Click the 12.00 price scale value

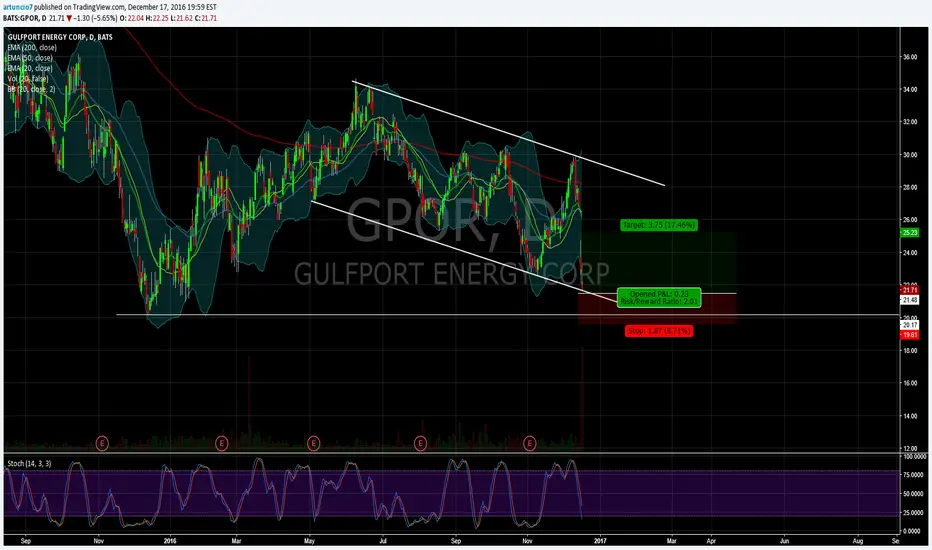[910, 448]
